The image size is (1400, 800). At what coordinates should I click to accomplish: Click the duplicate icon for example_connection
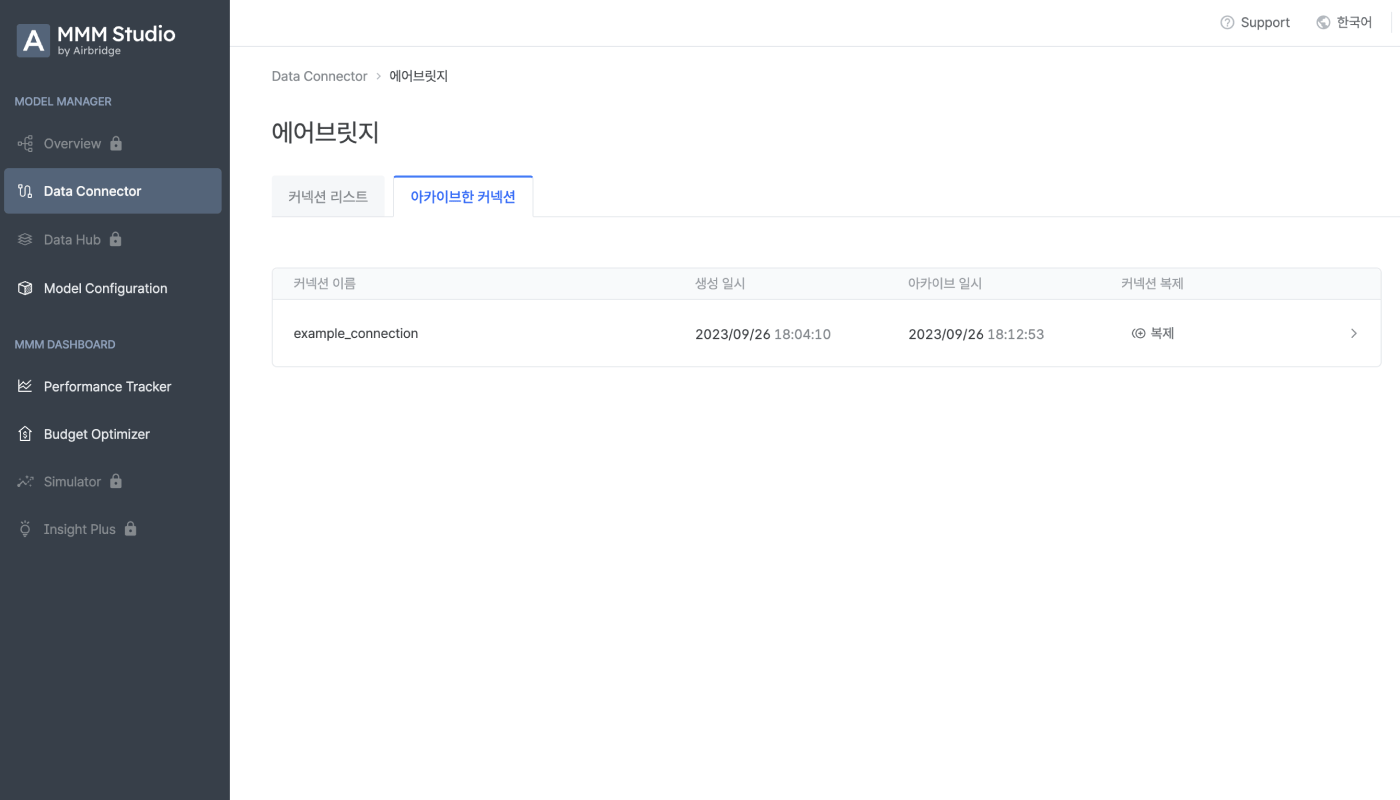coord(1138,333)
